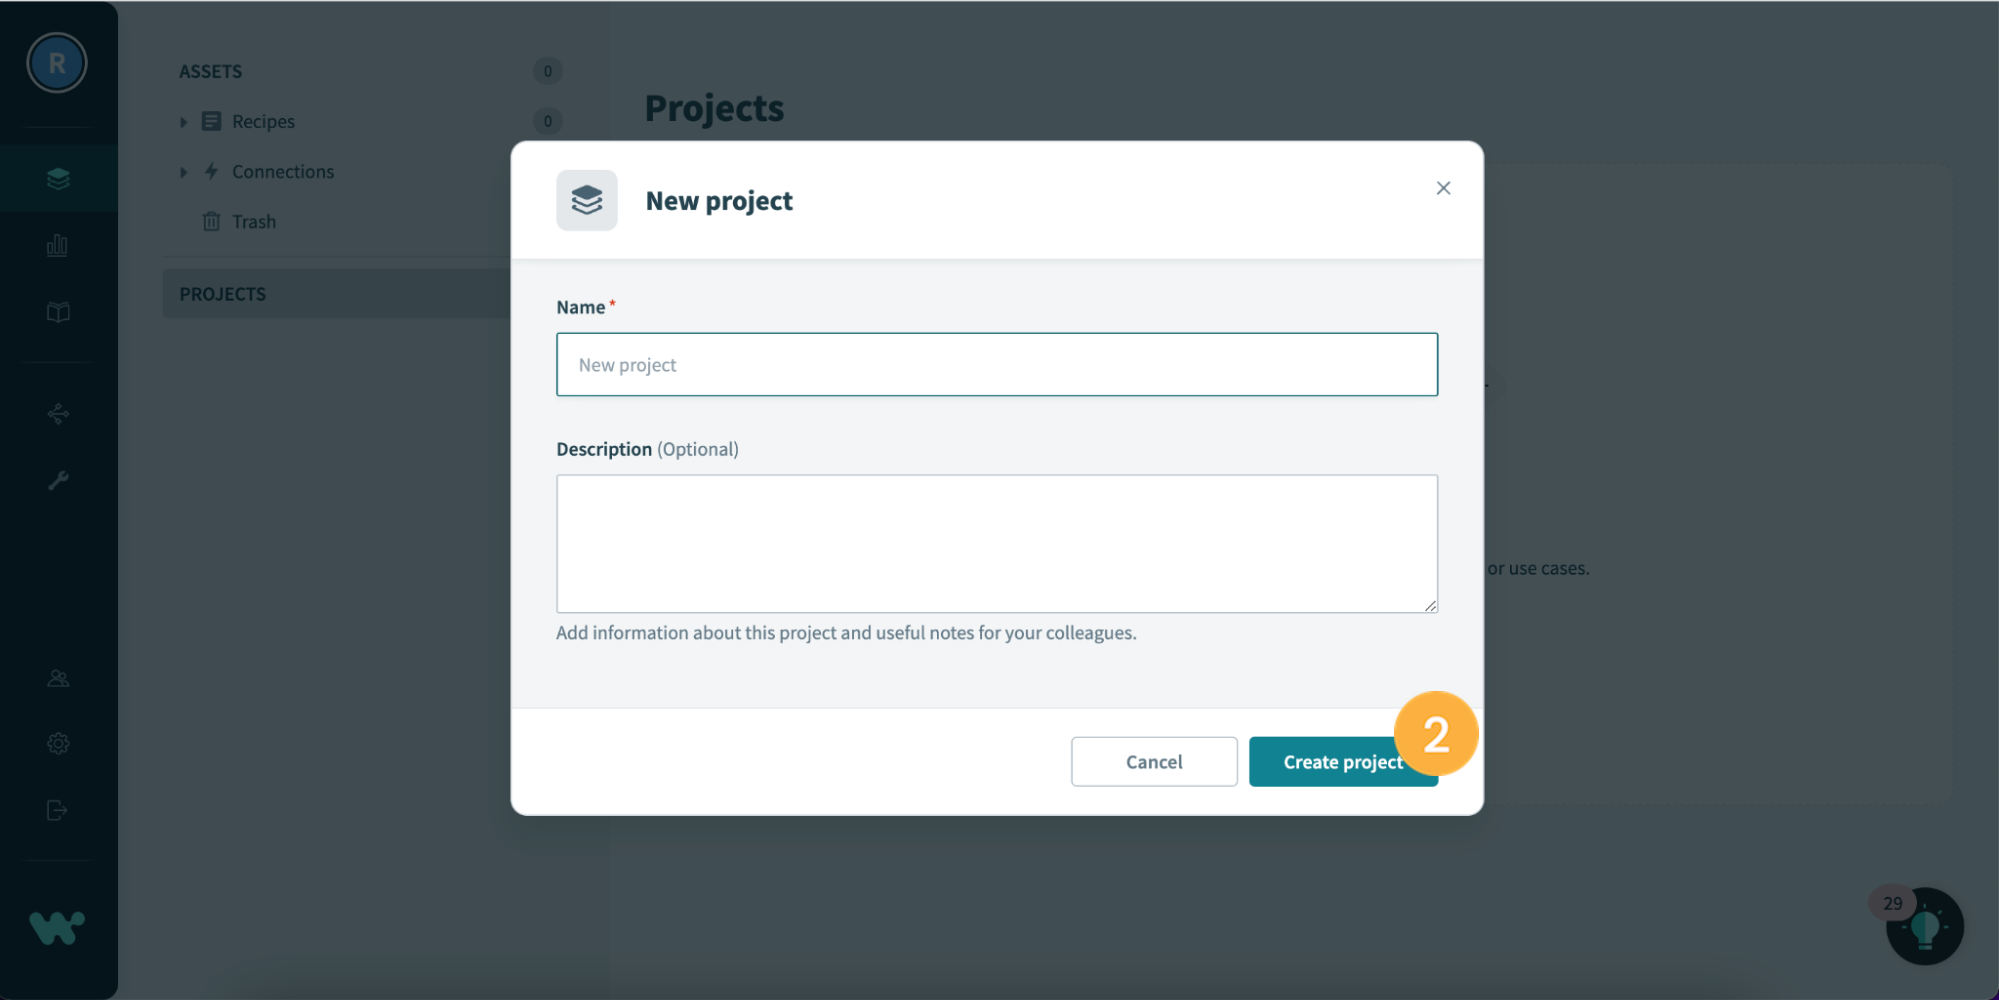Expand the Recipes tree arrow
This screenshot has height=1001, width=1999.
(183, 122)
